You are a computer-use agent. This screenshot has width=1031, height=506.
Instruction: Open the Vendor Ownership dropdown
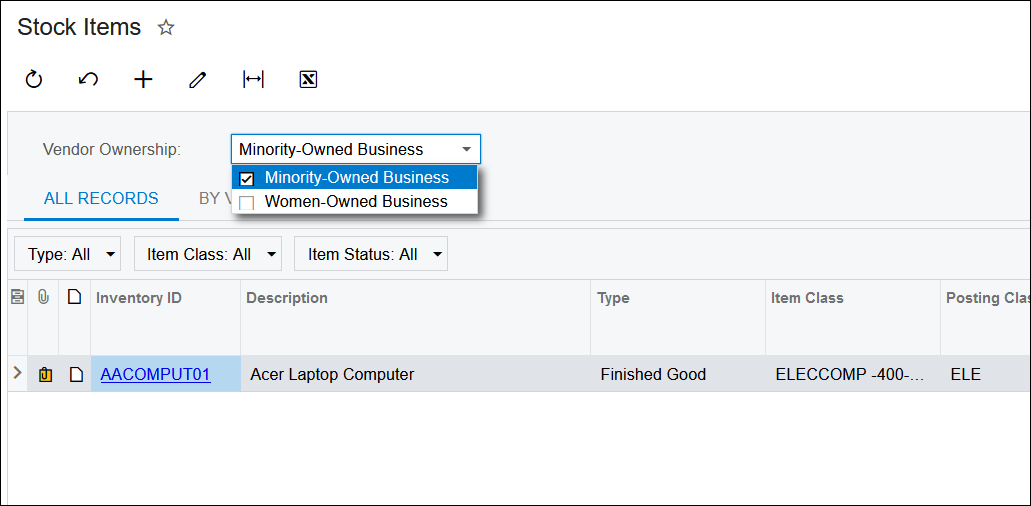coord(466,150)
